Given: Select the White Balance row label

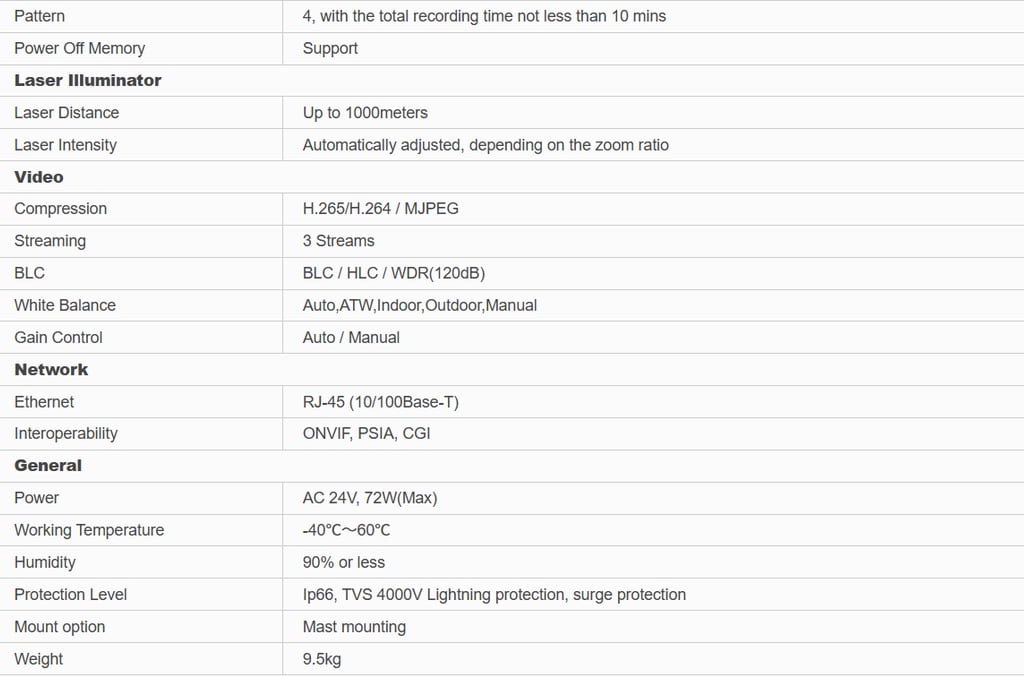Looking at the screenshot, I should 65,305.
